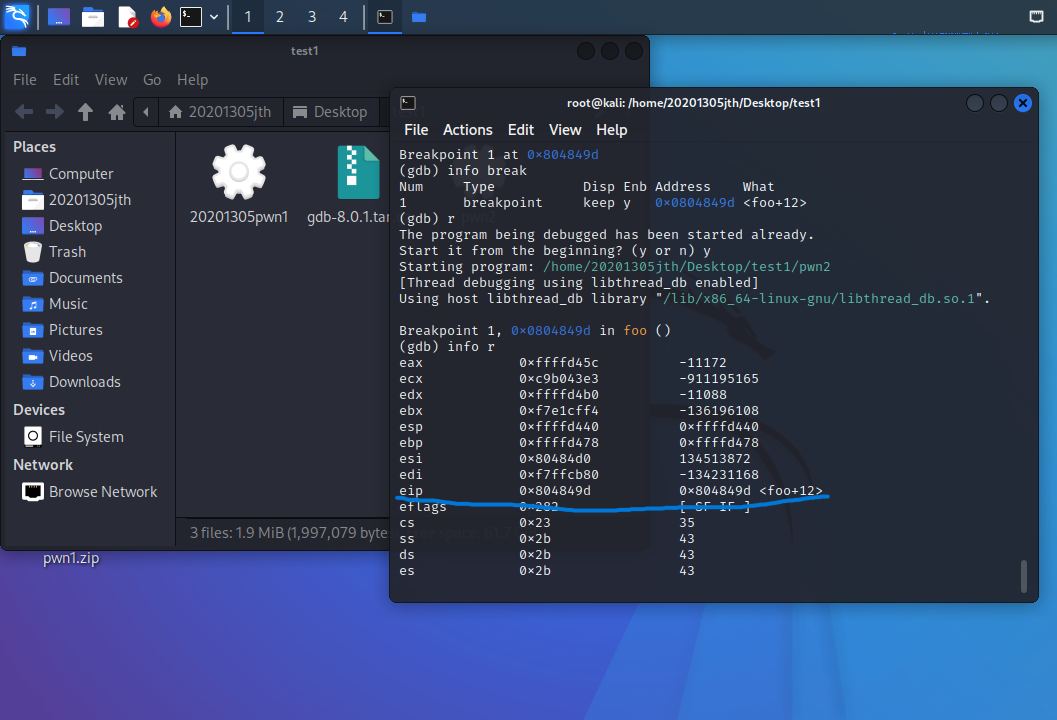Select the 20201305pwn1 executable file
This screenshot has width=1057, height=720.
click(x=239, y=184)
